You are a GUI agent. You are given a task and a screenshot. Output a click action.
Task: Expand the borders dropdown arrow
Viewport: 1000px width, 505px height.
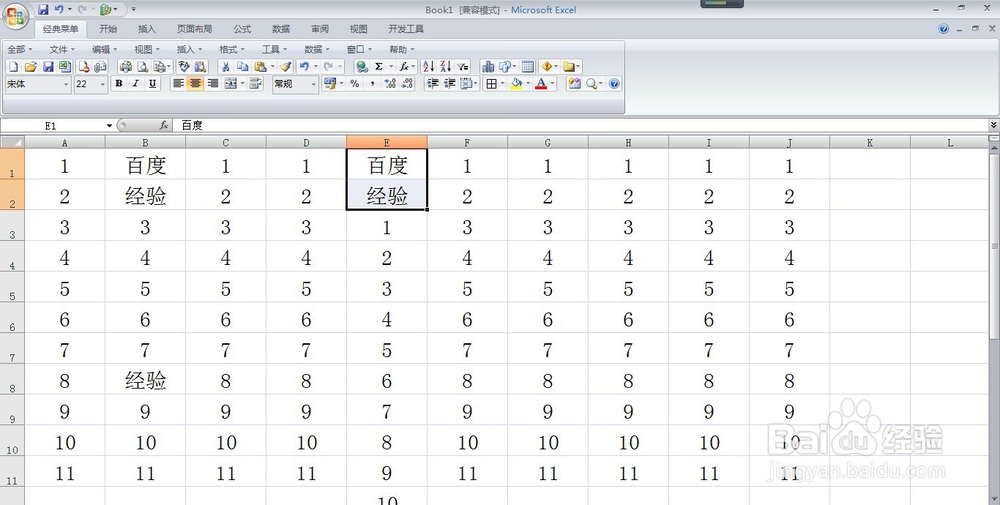tap(502, 84)
